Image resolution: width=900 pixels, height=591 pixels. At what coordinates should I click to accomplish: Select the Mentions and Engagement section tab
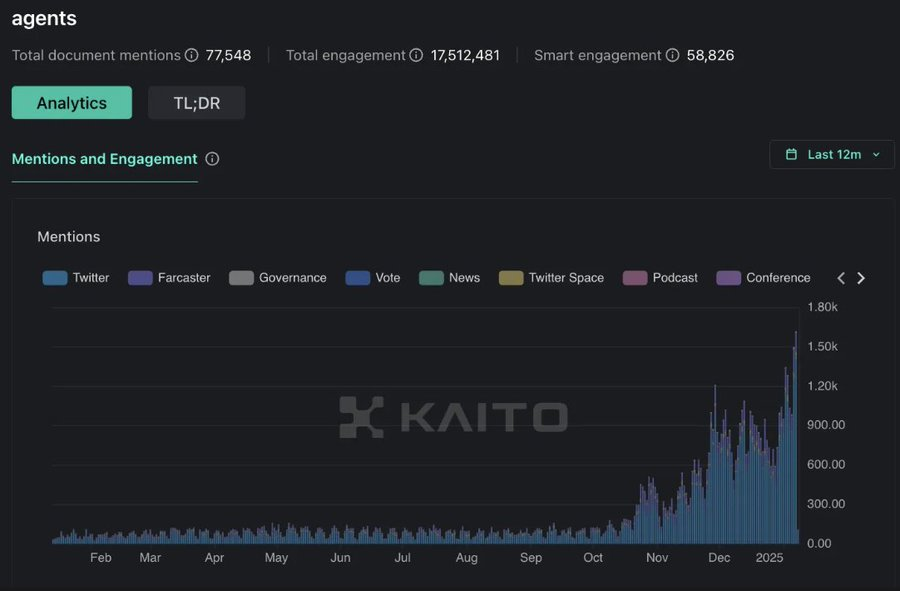click(104, 159)
